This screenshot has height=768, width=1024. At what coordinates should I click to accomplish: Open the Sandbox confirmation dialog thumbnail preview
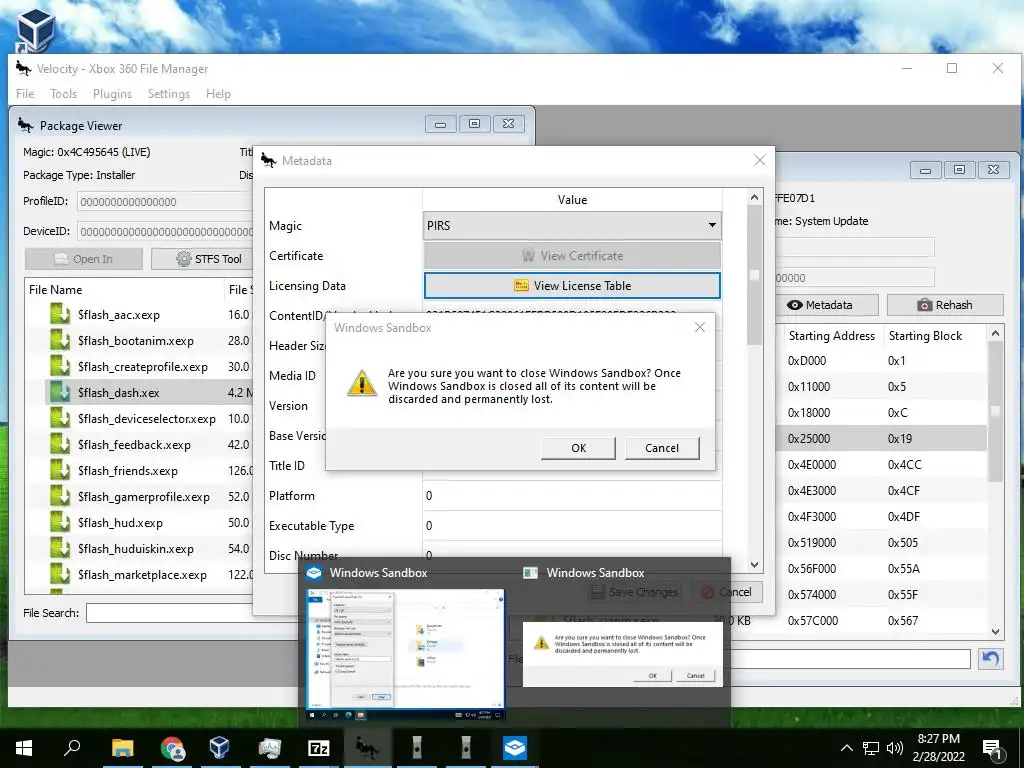point(622,653)
